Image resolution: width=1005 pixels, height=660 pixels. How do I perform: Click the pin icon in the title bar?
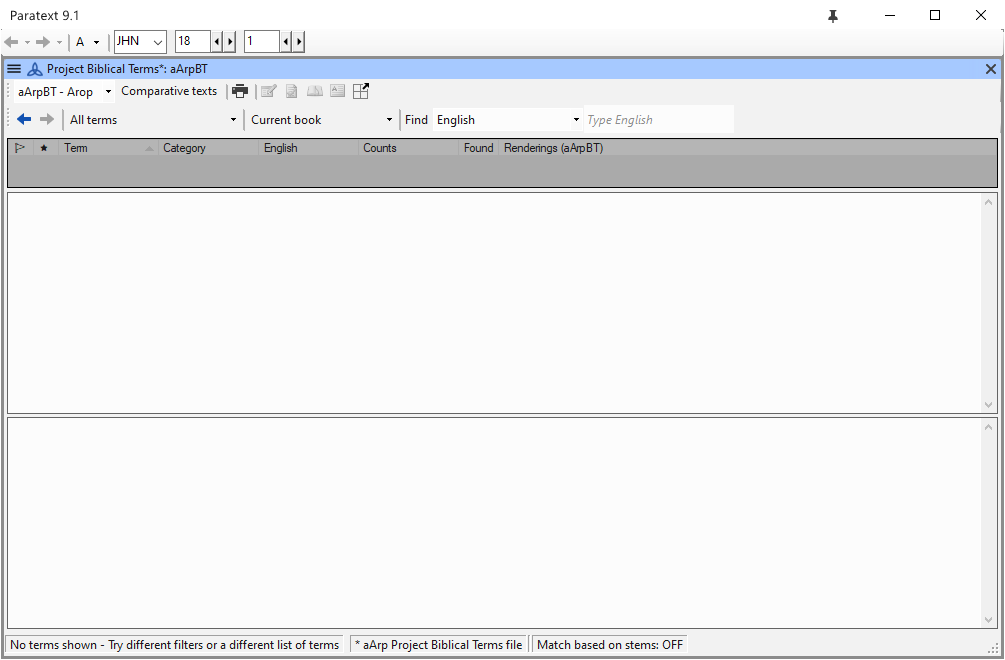(833, 16)
